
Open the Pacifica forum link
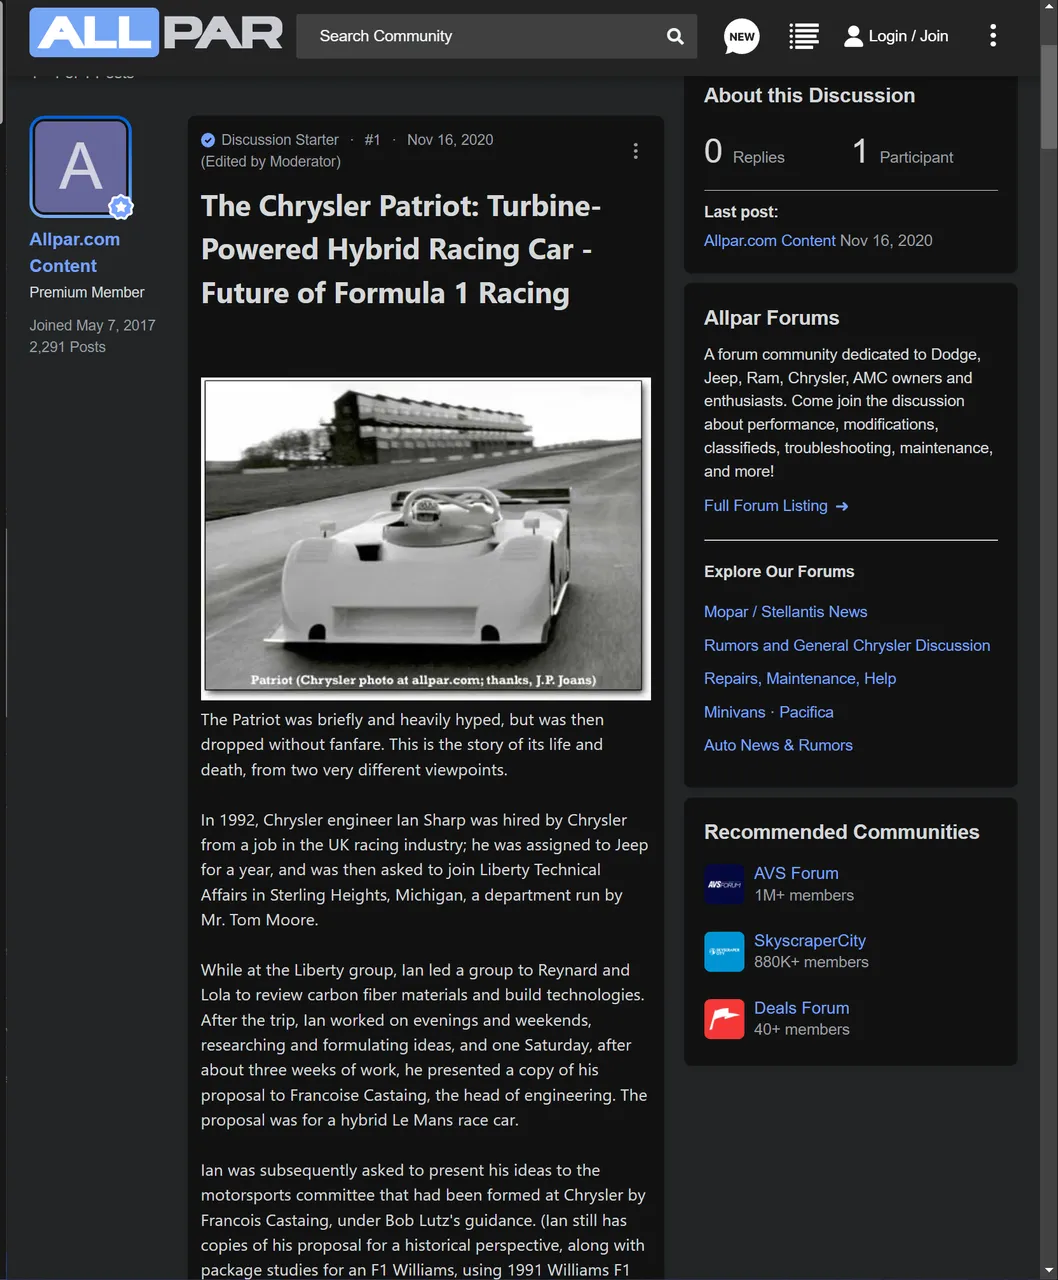tap(806, 712)
